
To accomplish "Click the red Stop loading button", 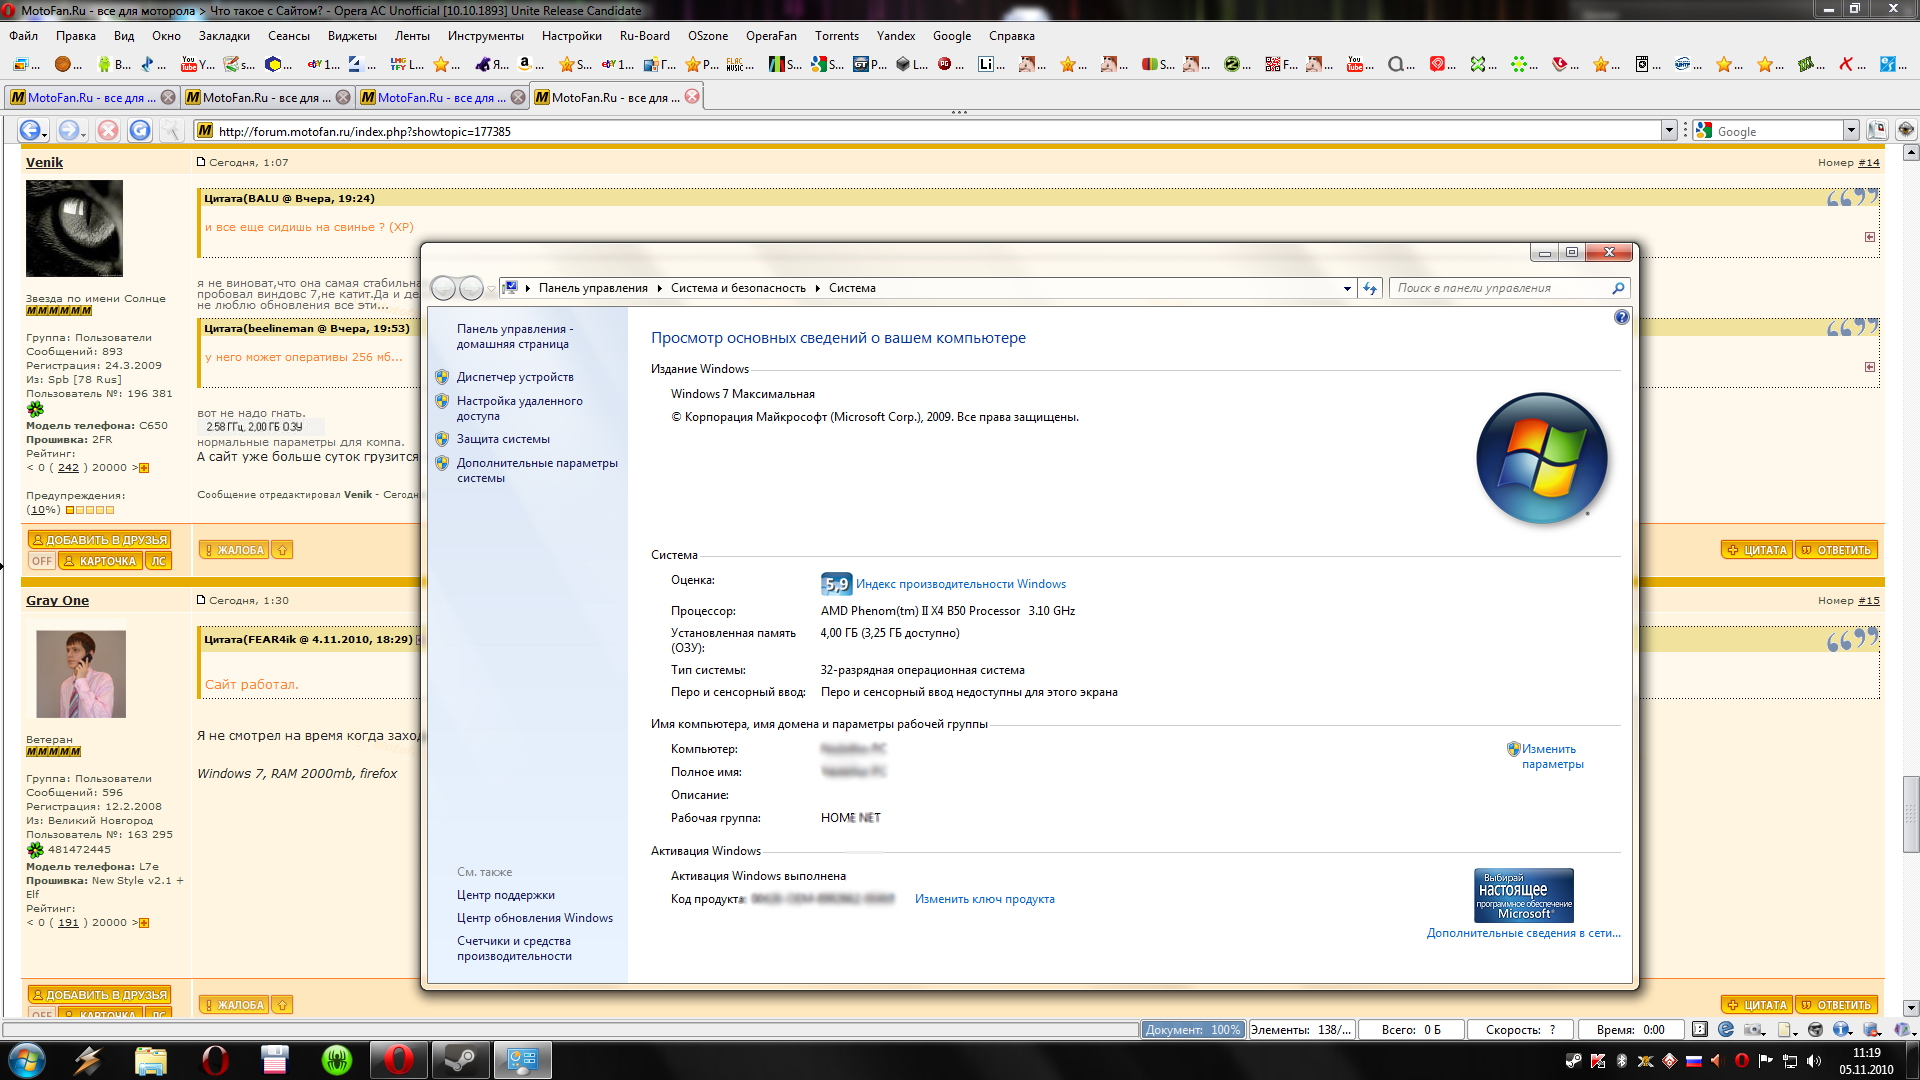I will coord(108,131).
